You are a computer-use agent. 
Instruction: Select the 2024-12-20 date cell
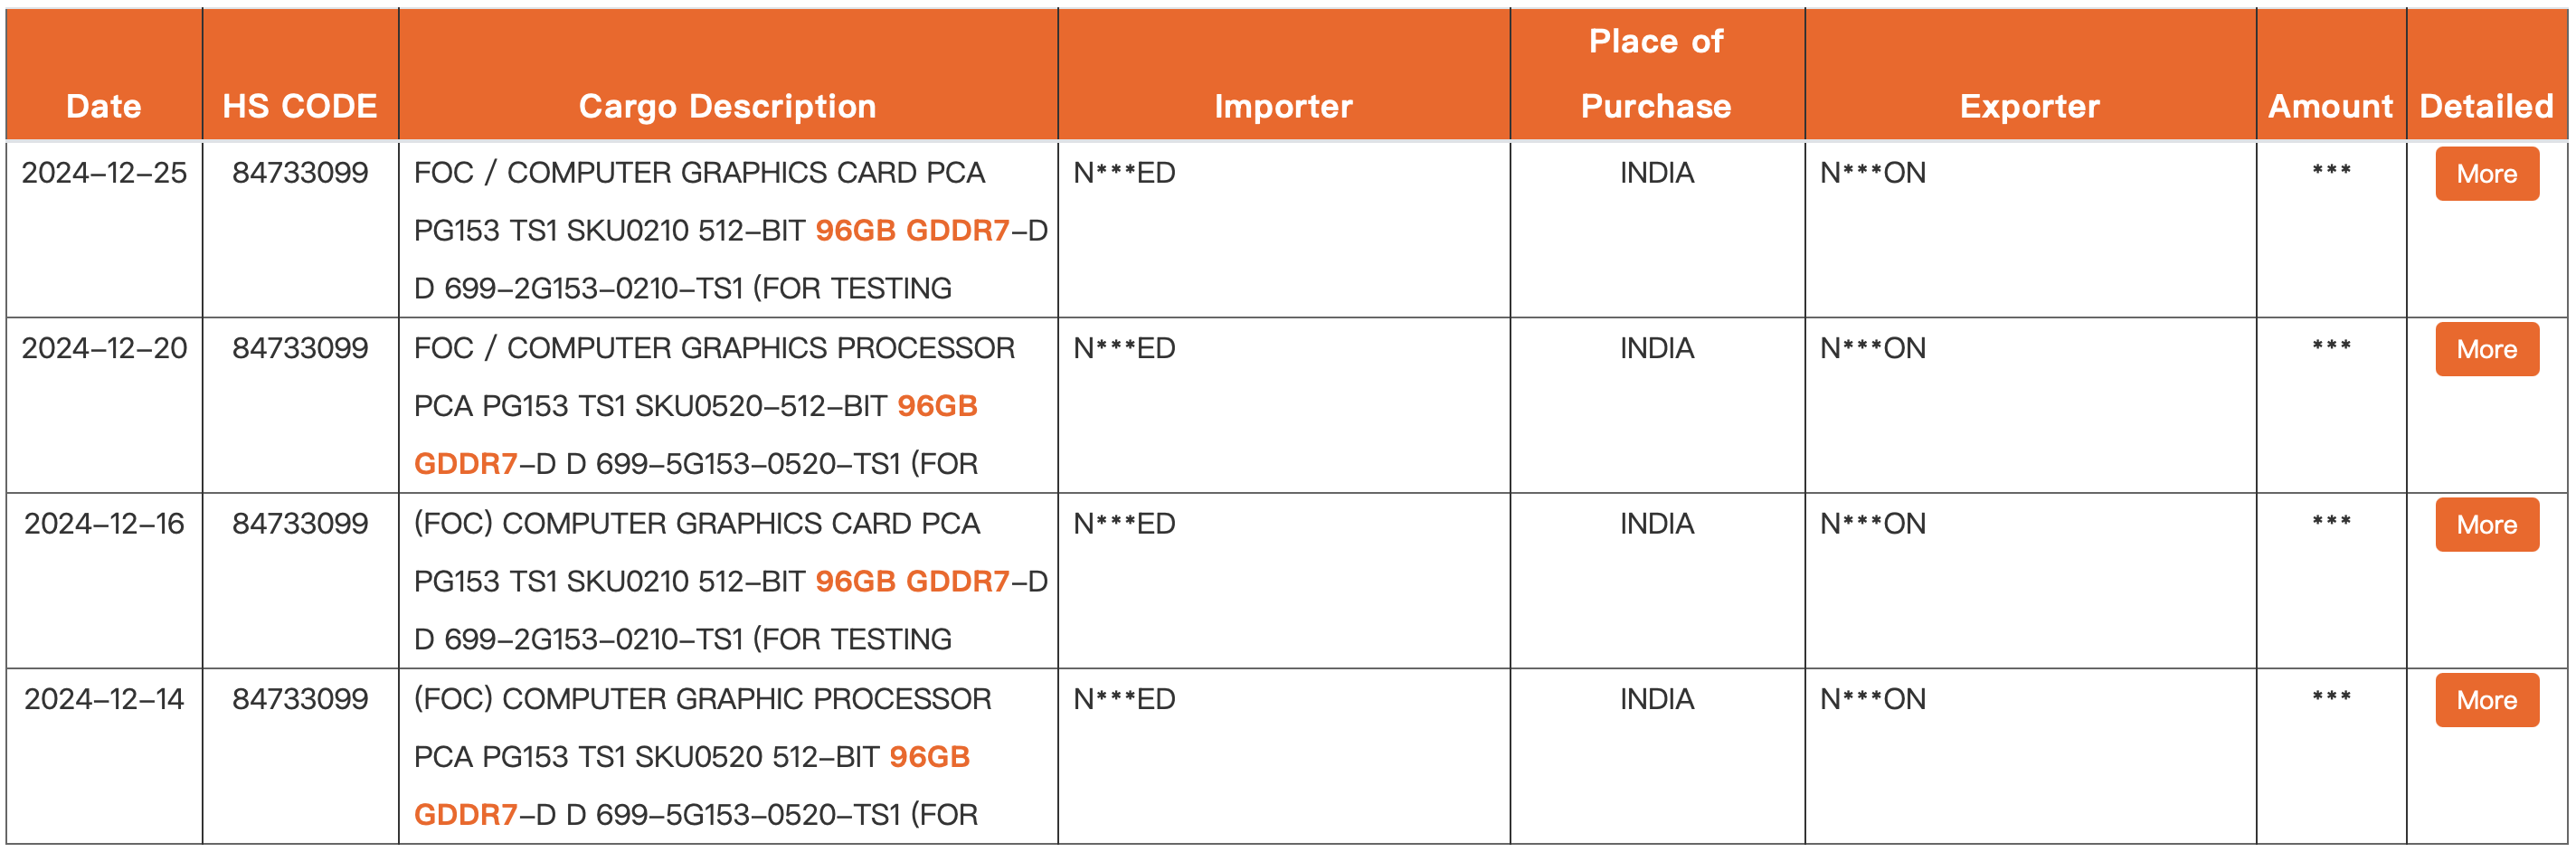click(104, 348)
